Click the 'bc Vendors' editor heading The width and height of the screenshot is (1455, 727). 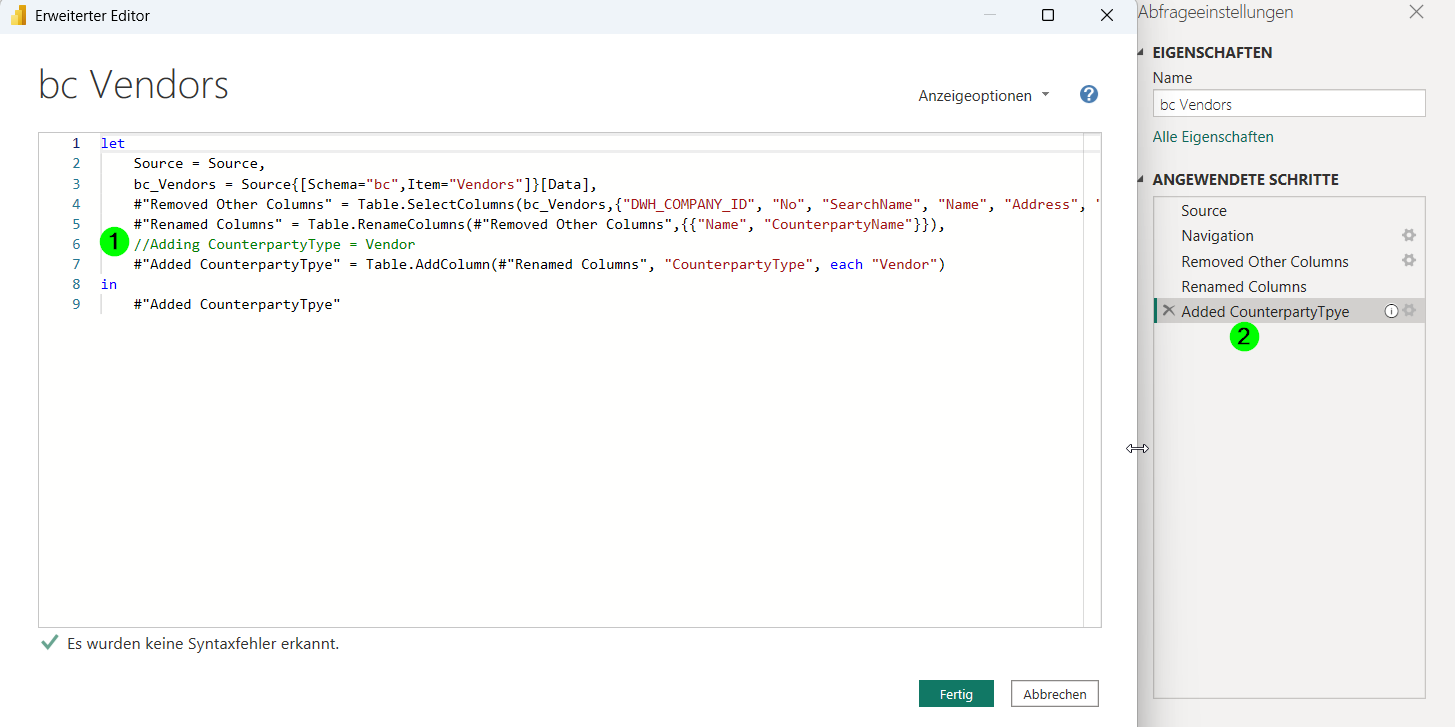[133, 85]
